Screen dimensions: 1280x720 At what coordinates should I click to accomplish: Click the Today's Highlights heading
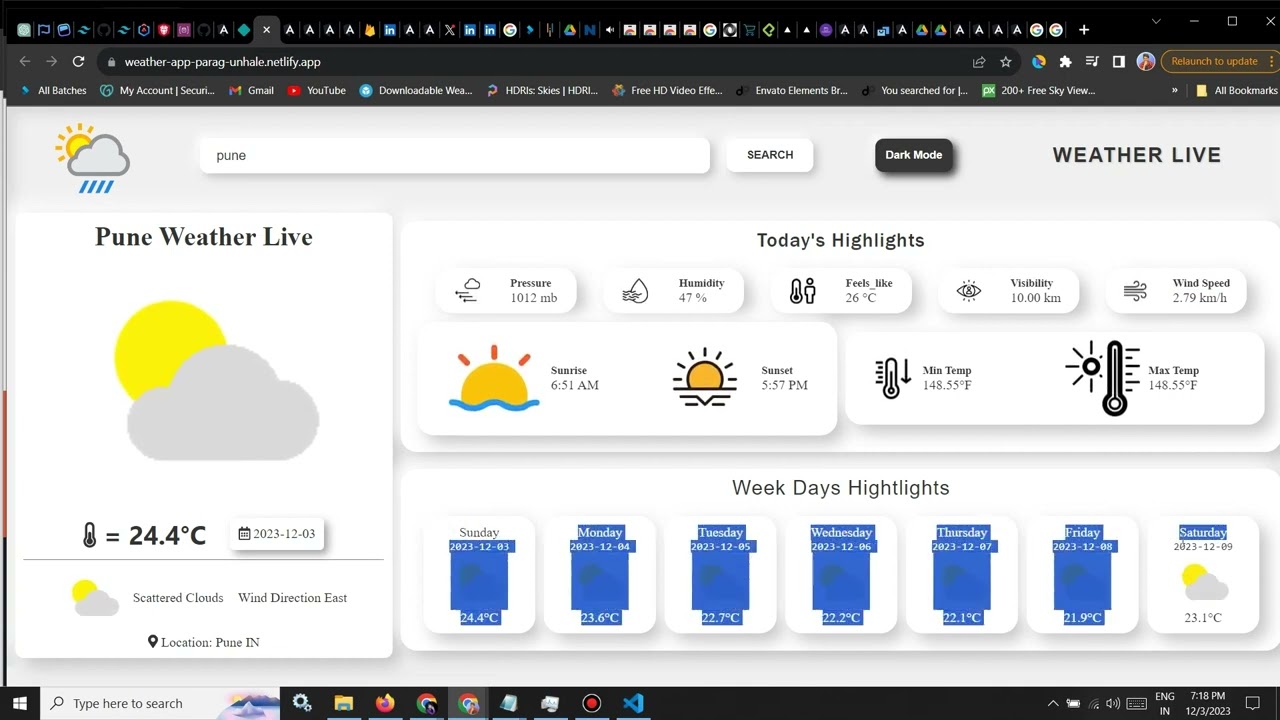[x=841, y=240]
